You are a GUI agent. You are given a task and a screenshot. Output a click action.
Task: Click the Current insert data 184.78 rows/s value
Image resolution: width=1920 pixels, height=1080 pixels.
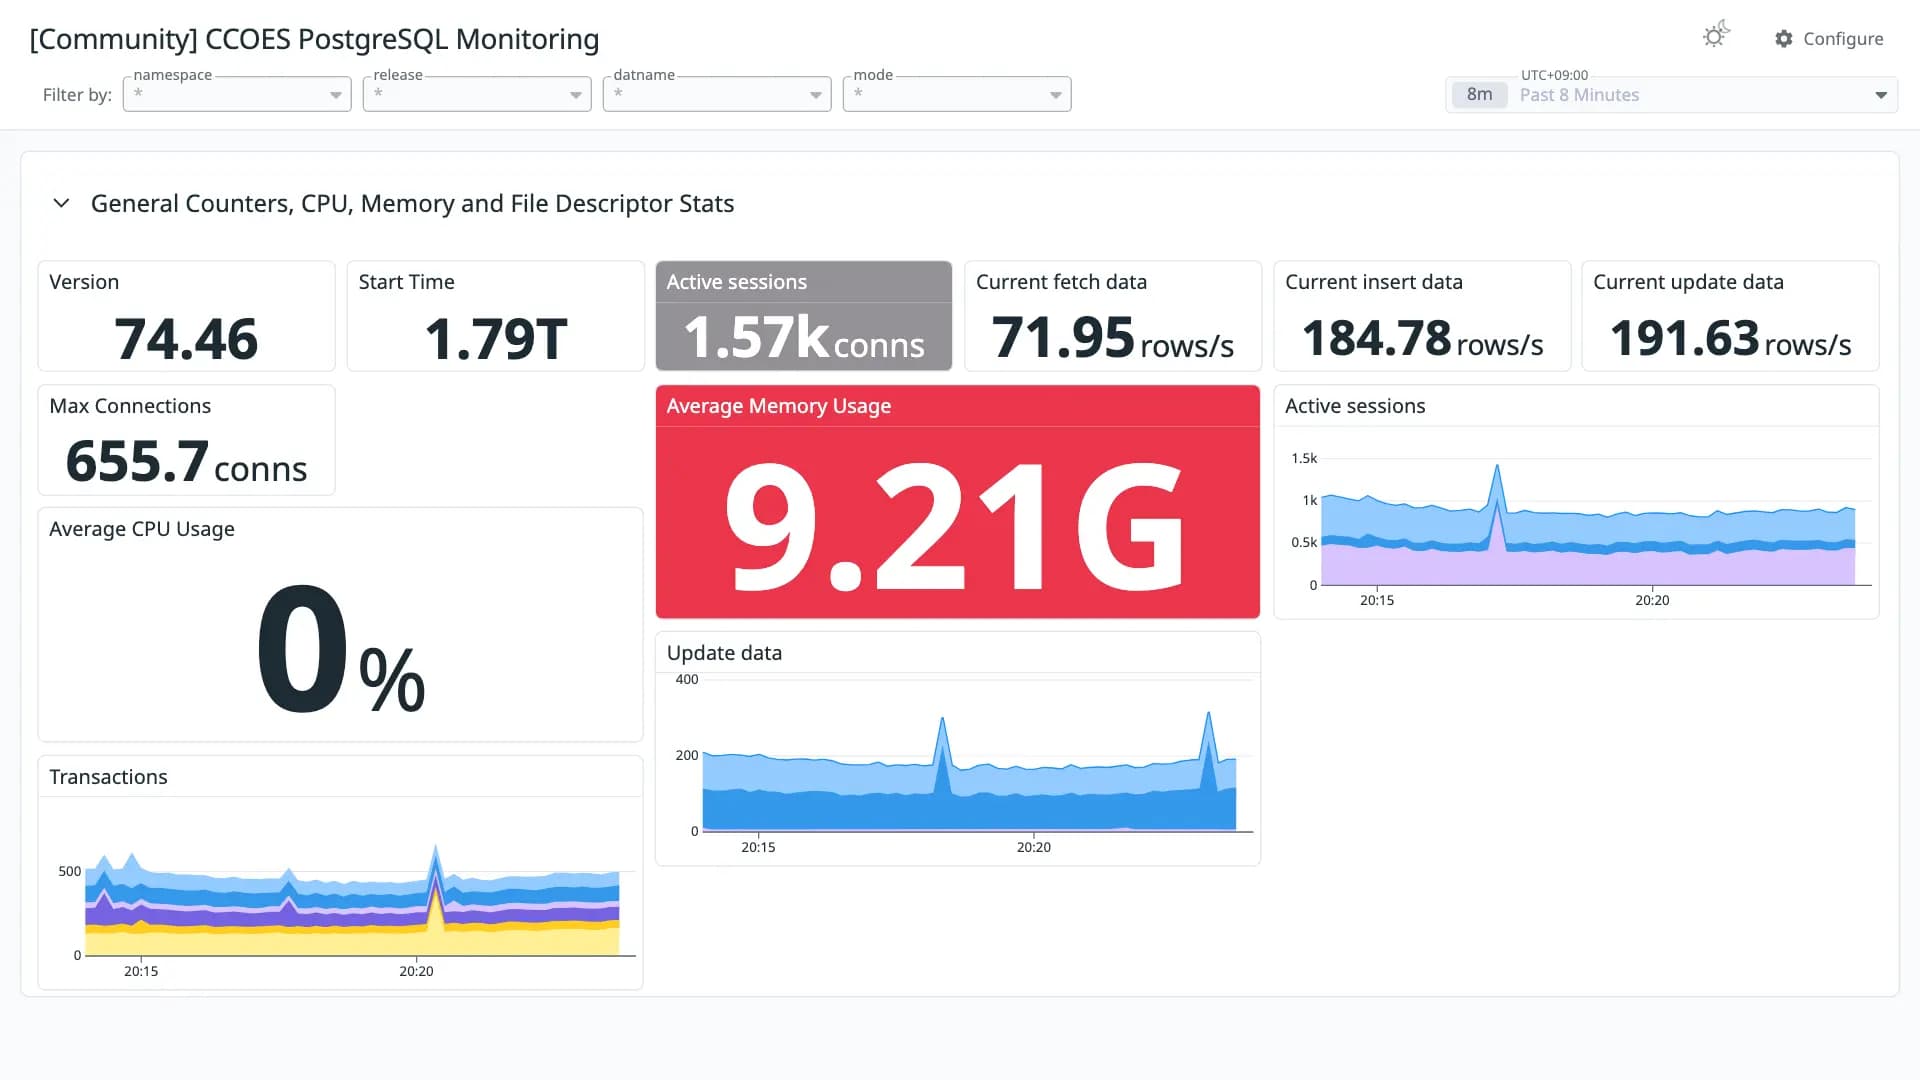pos(1422,338)
